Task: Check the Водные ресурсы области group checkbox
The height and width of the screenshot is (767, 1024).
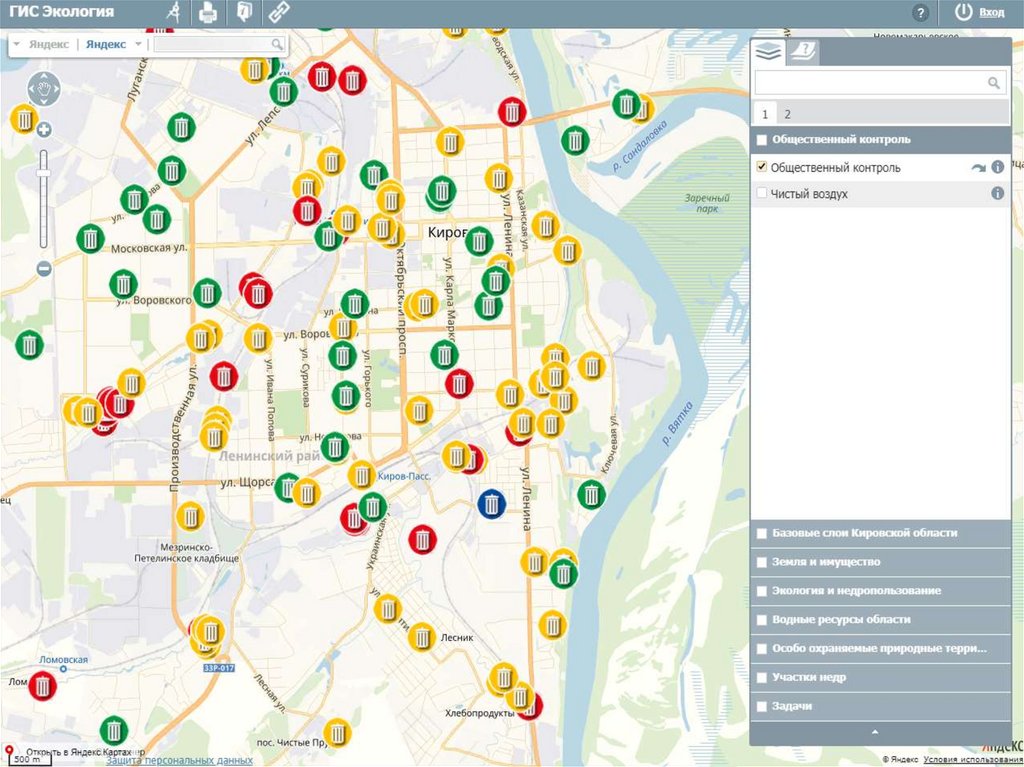Action: 762,620
